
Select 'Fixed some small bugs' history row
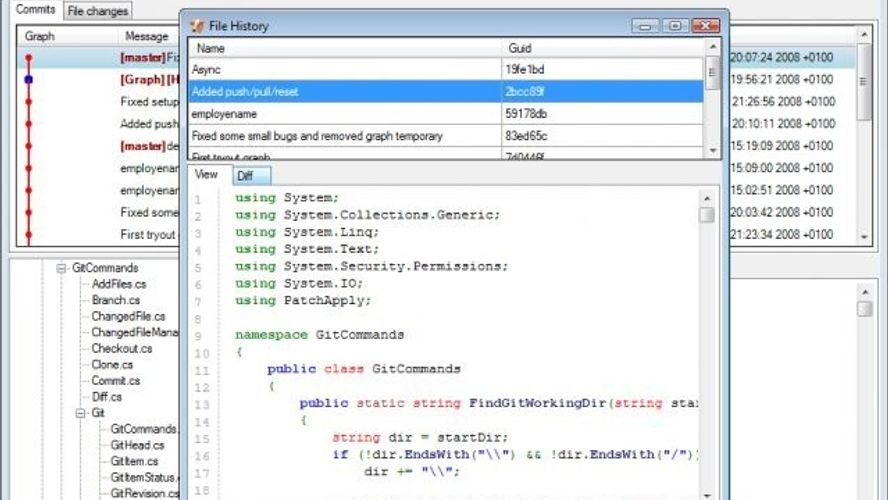pos(446,136)
